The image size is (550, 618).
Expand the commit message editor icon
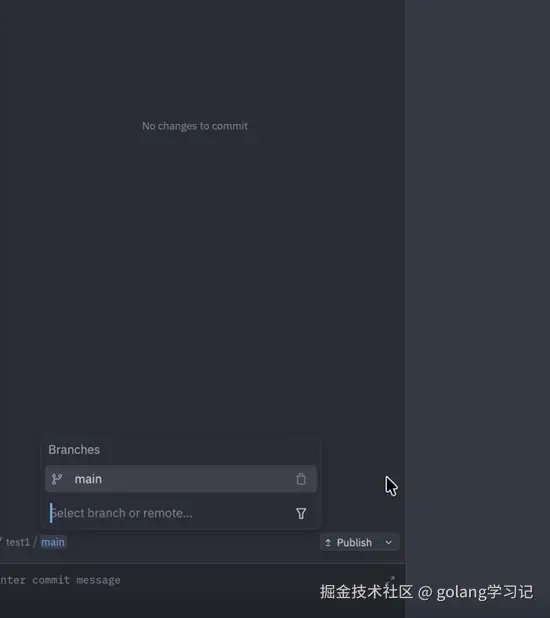click(x=390, y=580)
